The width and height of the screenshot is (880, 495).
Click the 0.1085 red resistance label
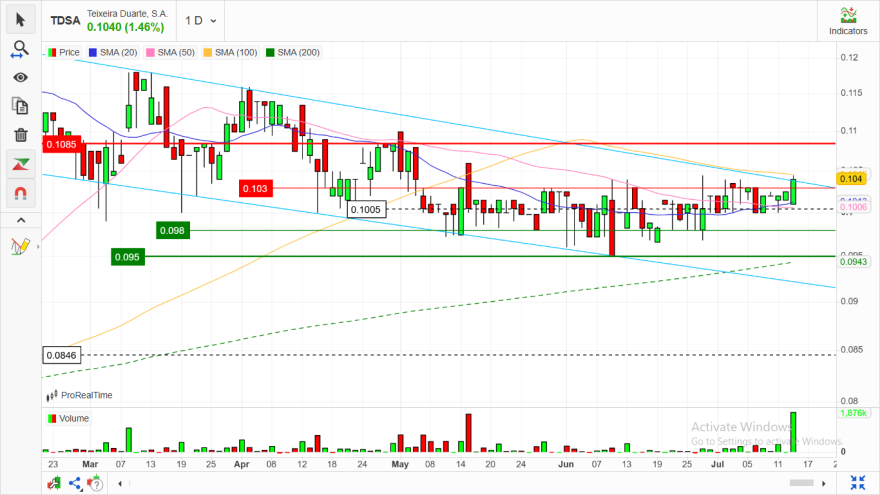click(x=62, y=145)
